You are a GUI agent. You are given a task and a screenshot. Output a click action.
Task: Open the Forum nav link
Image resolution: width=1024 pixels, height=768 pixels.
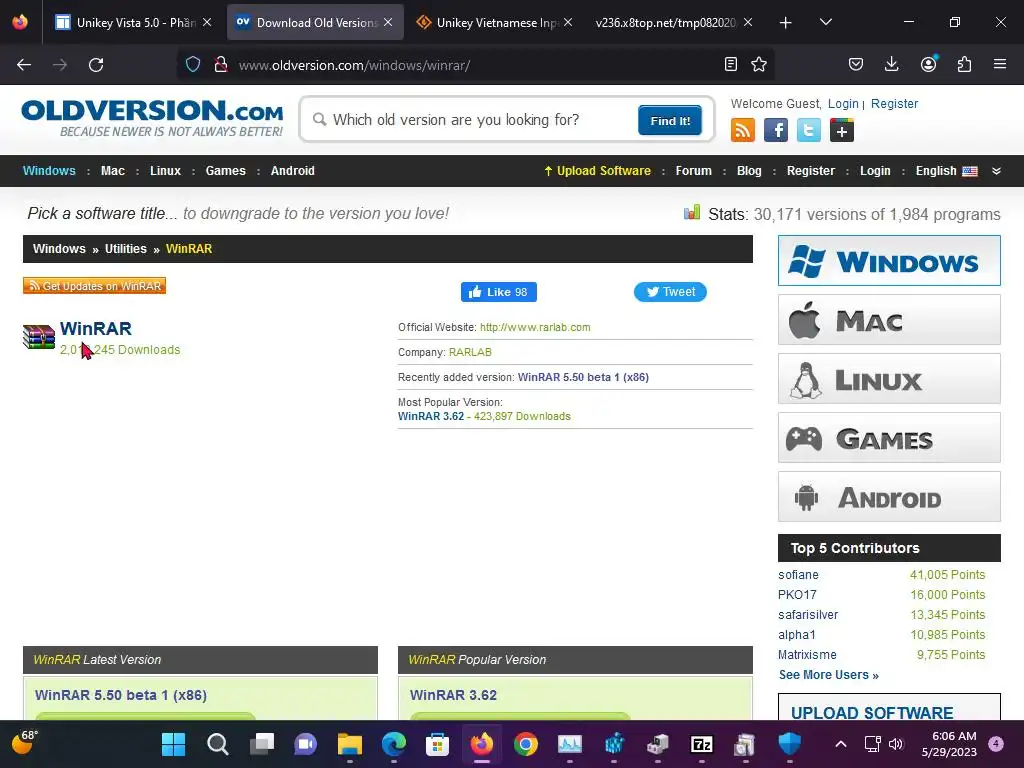(x=694, y=171)
